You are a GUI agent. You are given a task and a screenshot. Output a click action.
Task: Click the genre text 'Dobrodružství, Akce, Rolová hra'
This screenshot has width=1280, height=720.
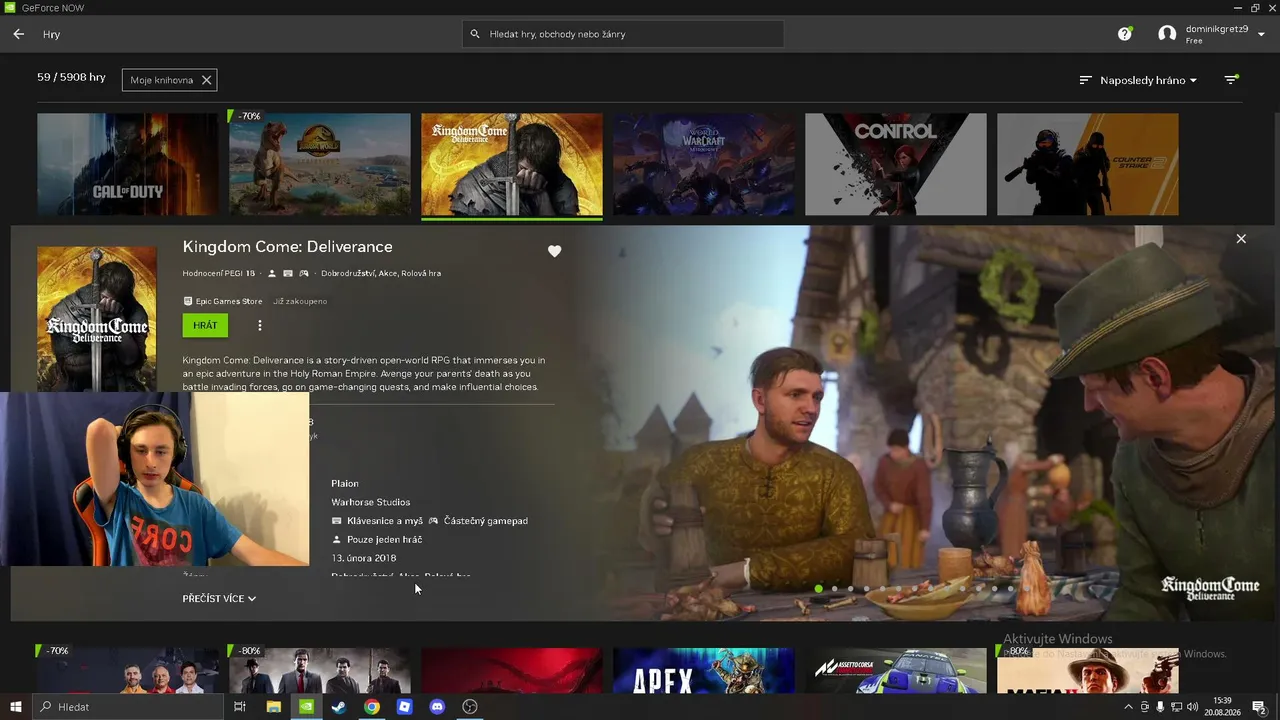tap(381, 273)
